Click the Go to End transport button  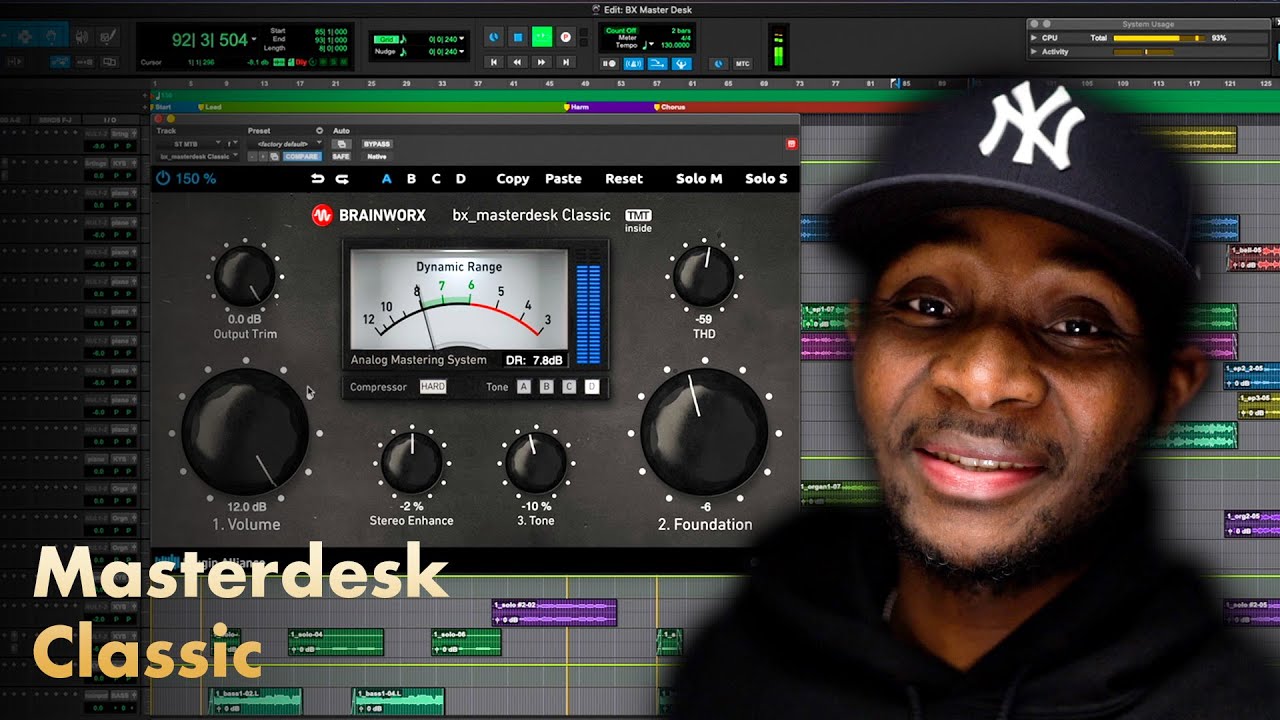pos(565,62)
